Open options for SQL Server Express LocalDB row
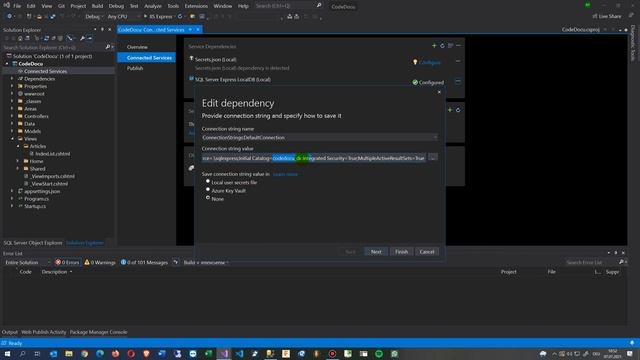 458,82
